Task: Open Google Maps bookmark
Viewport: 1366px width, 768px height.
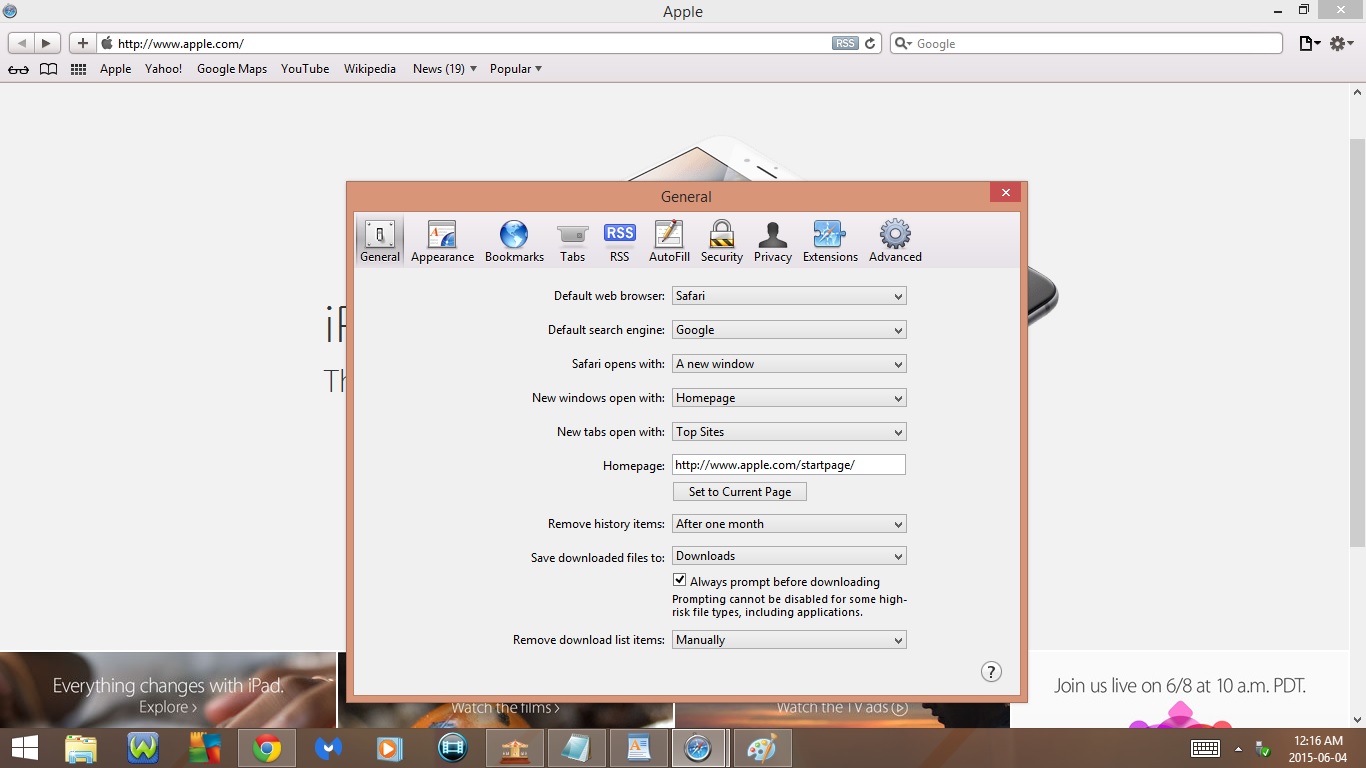Action: tap(232, 69)
